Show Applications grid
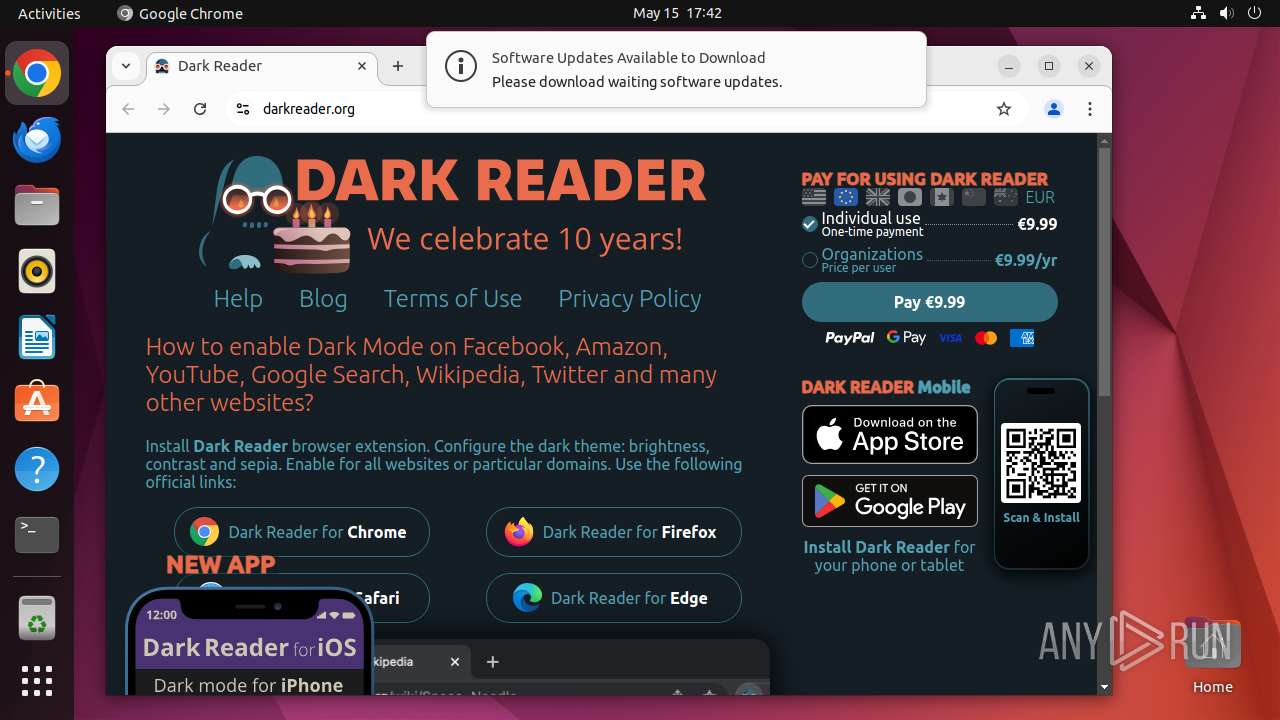The height and width of the screenshot is (720, 1280). [37, 681]
